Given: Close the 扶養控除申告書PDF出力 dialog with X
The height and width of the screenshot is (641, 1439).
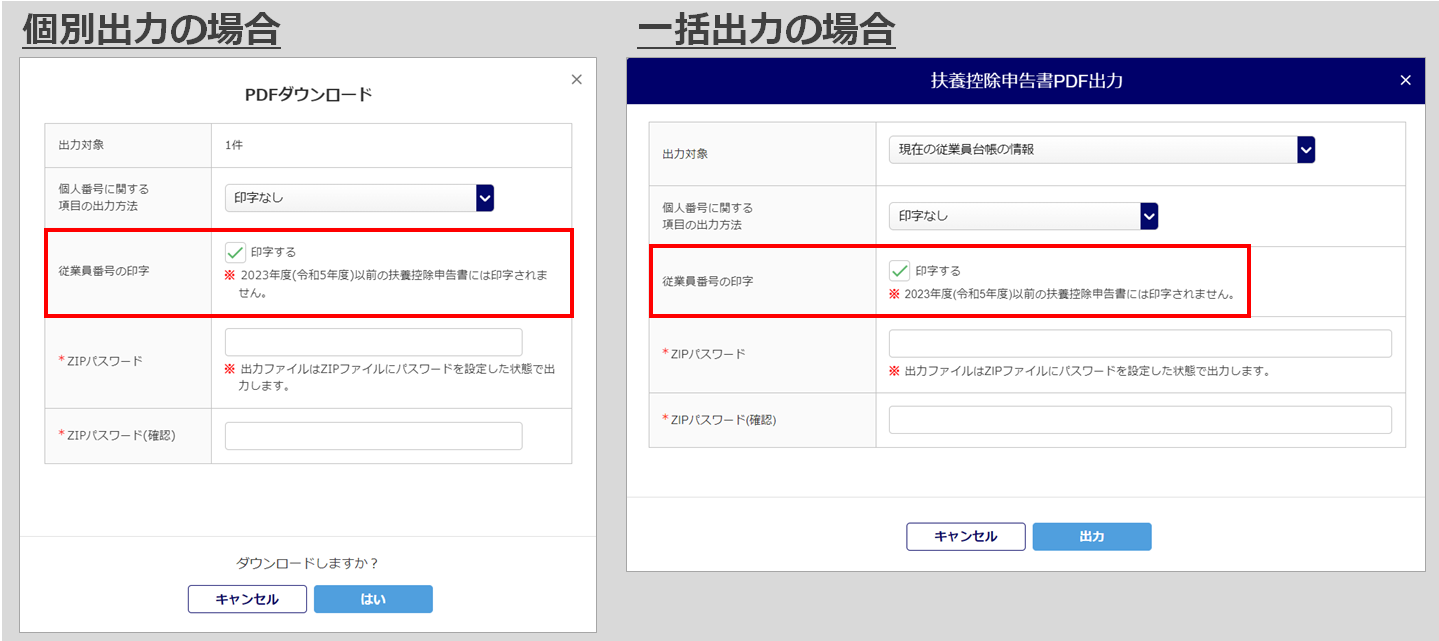Looking at the screenshot, I should tap(1405, 81).
